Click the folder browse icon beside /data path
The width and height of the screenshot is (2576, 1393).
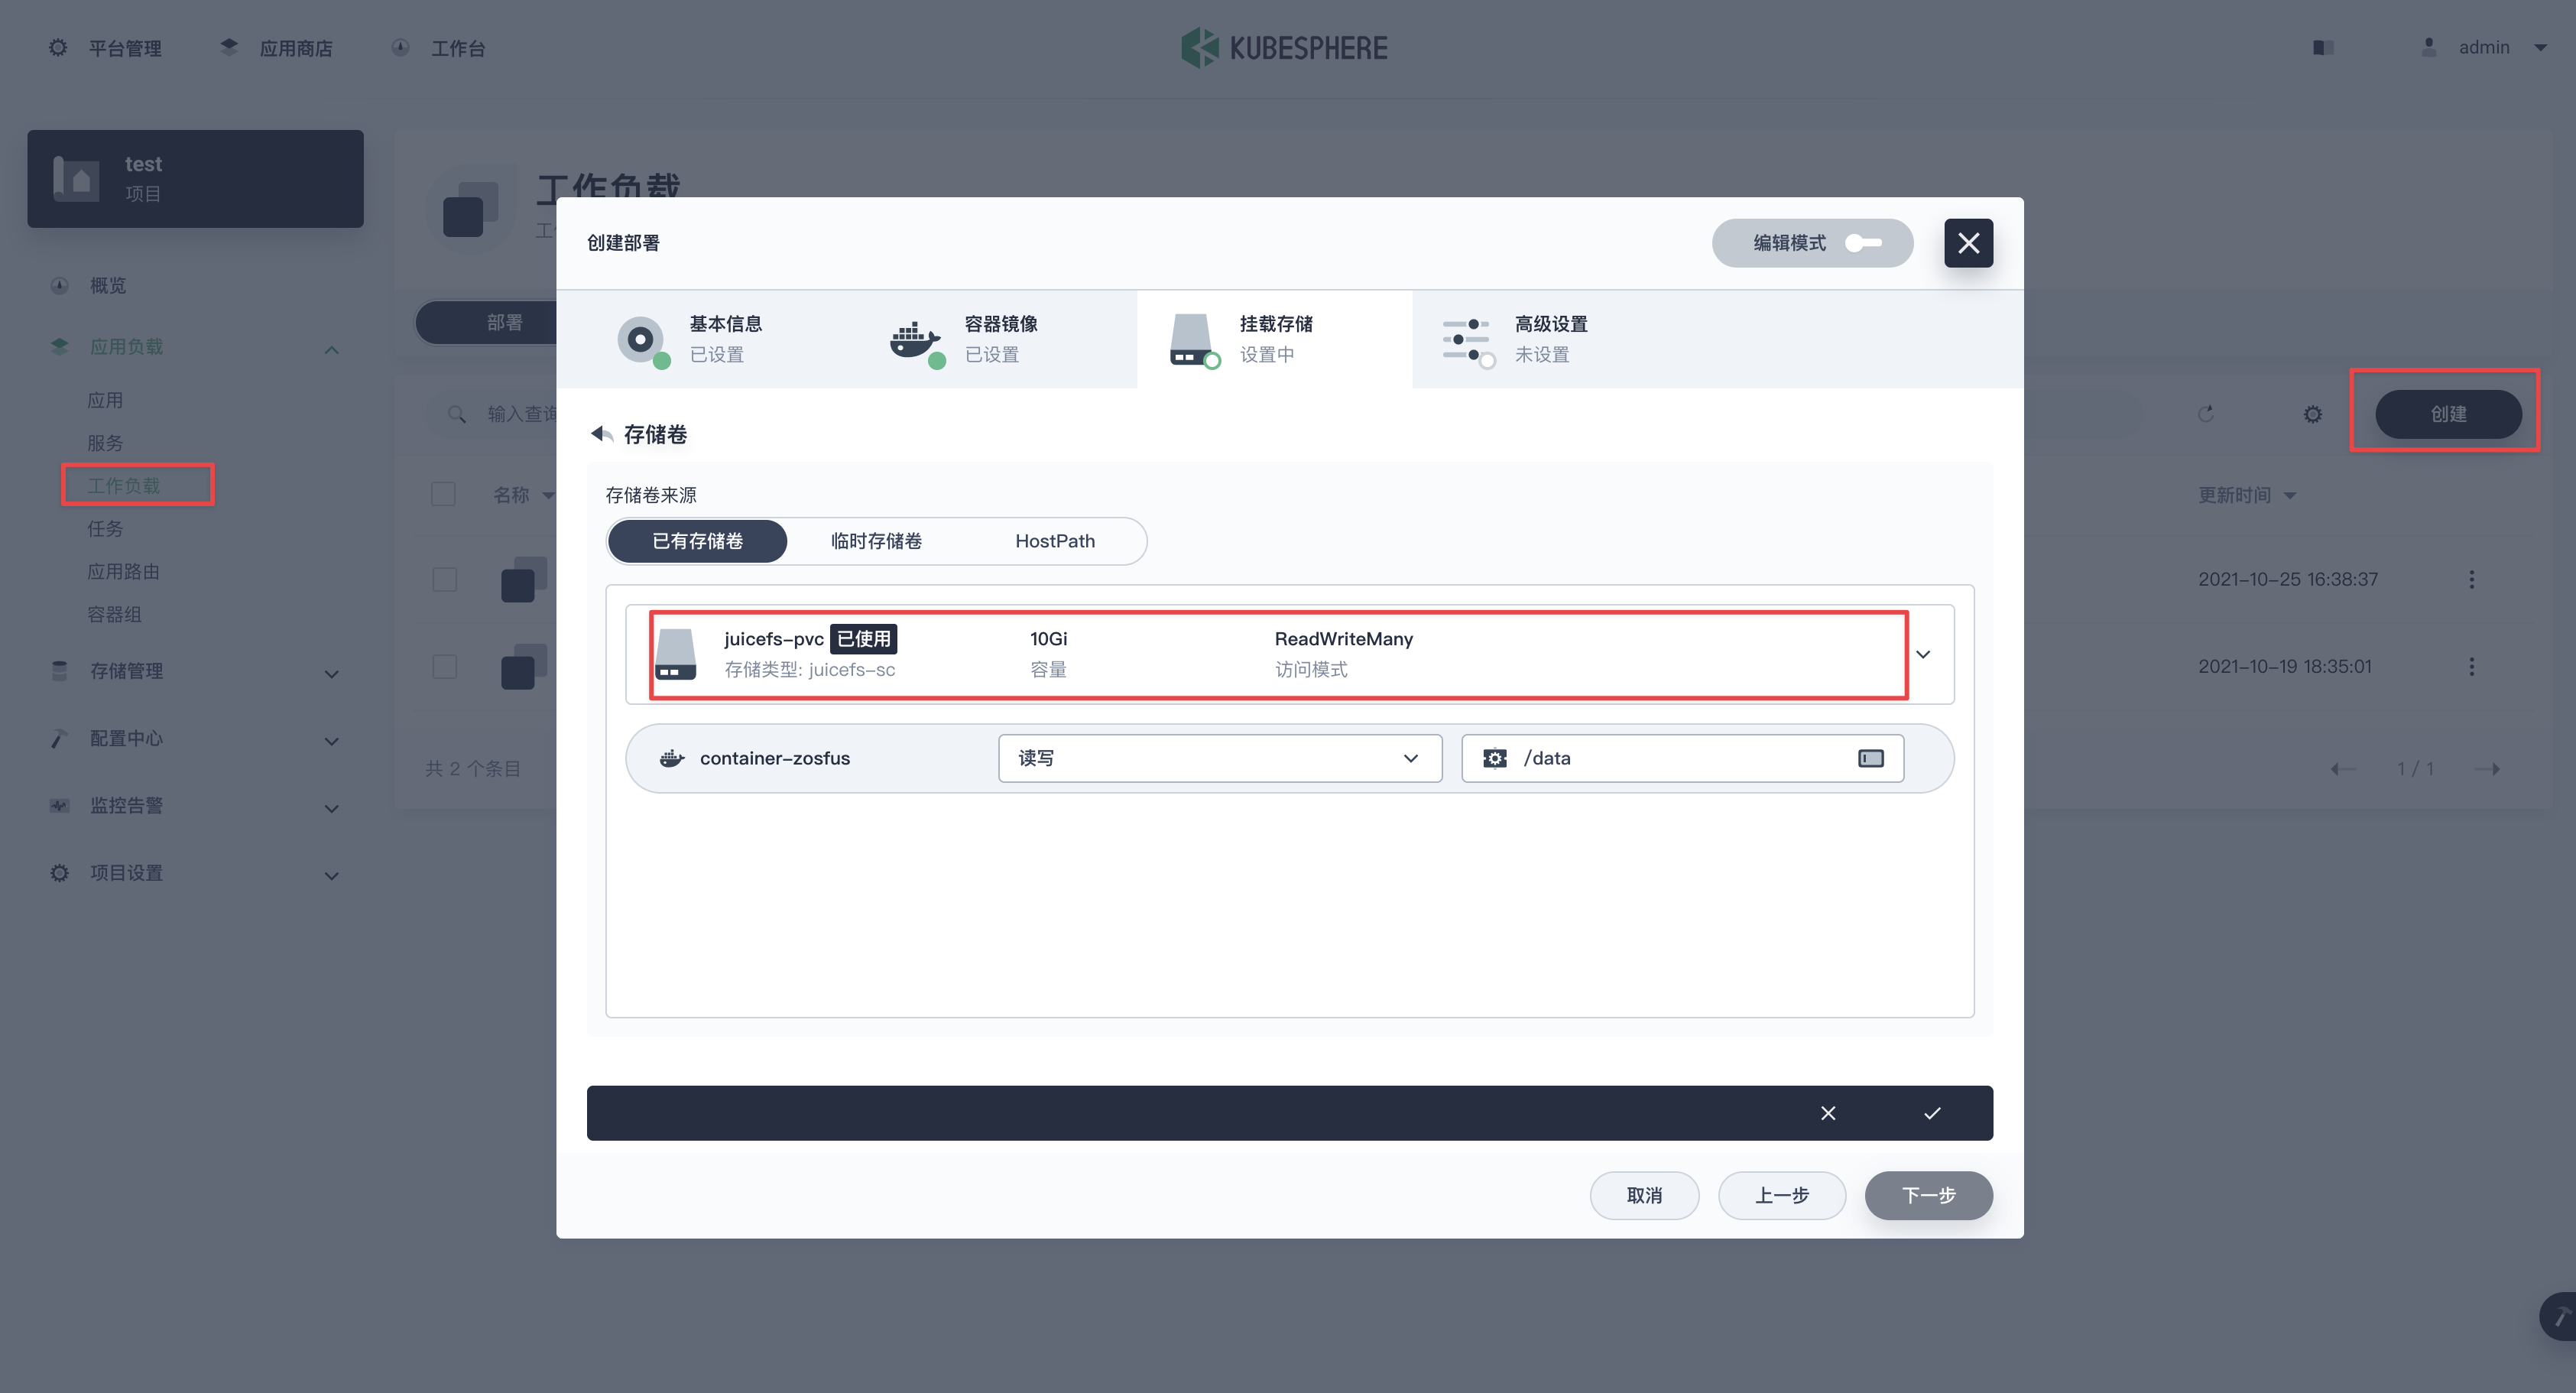[x=1871, y=758]
